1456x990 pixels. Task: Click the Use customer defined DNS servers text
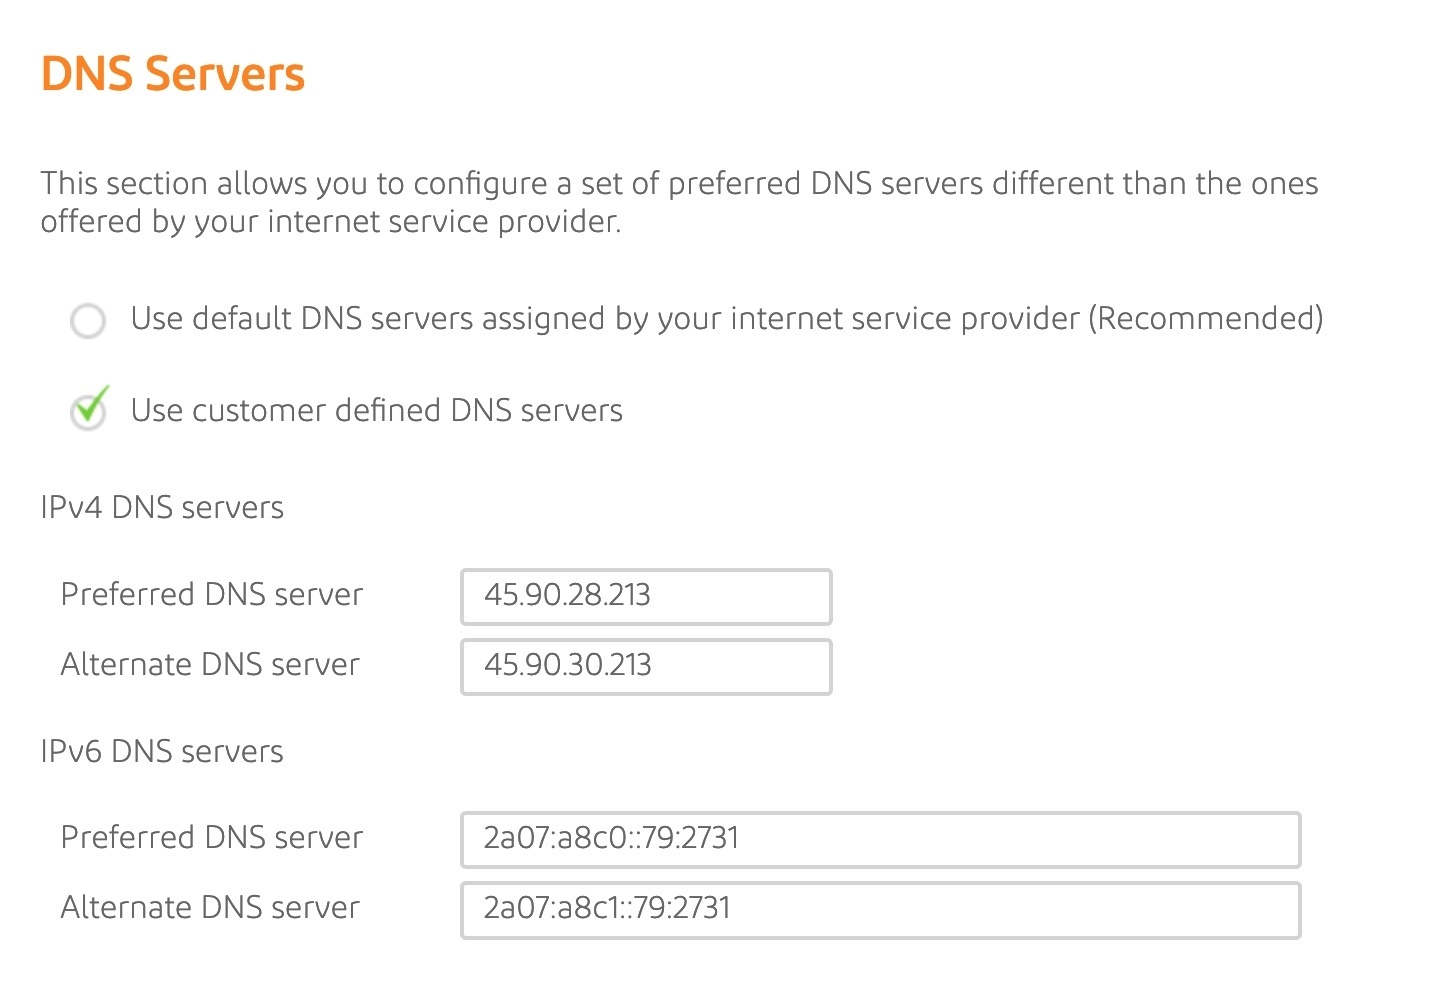376,410
